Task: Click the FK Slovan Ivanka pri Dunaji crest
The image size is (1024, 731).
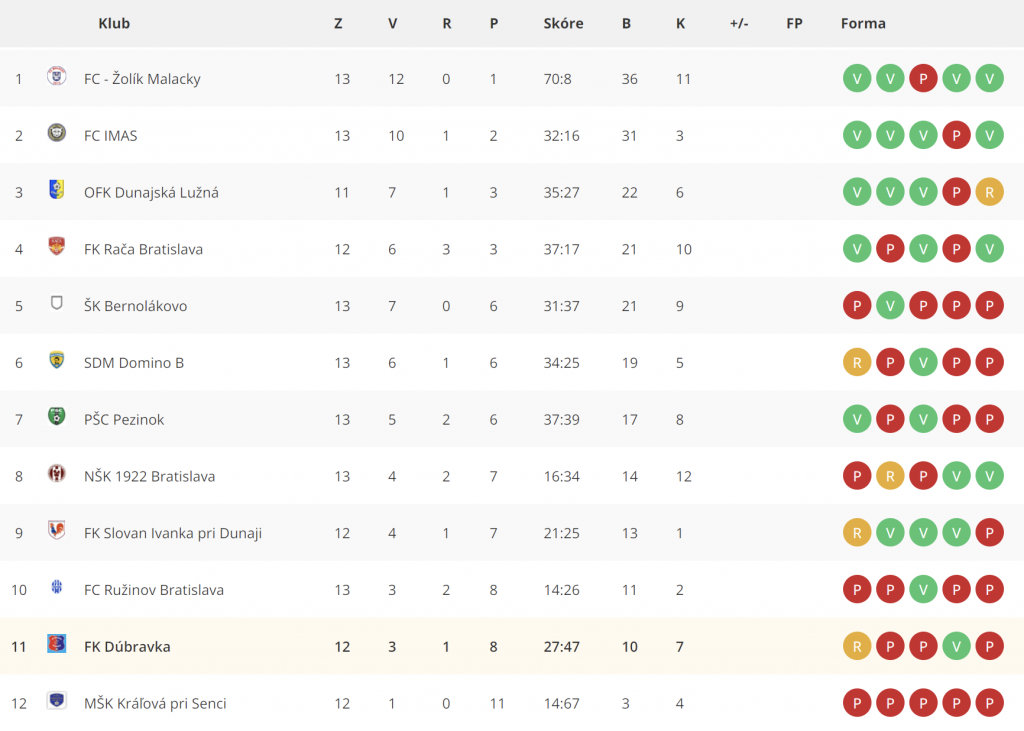Action: (x=57, y=530)
